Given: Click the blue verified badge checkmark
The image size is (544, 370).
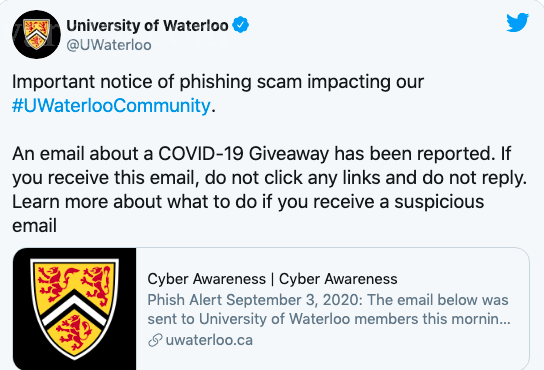Looking at the screenshot, I should click(240, 25).
